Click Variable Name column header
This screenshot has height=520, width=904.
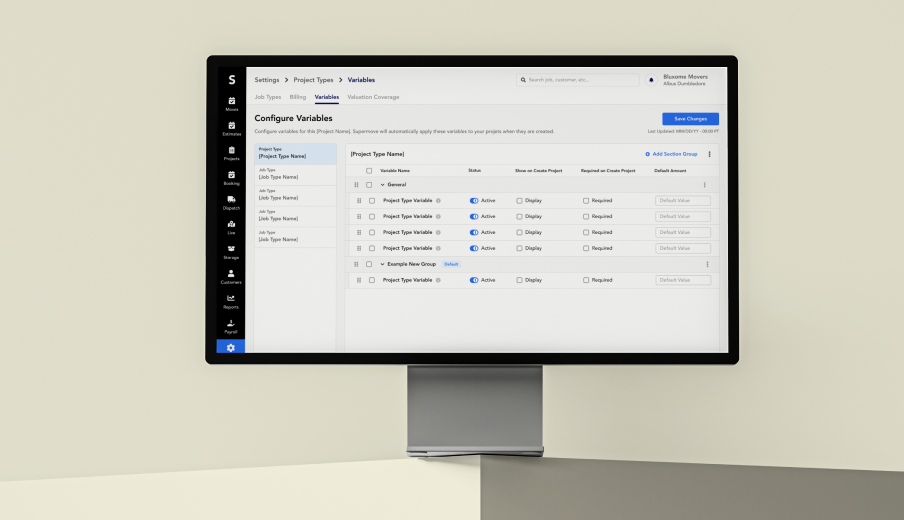(x=395, y=171)
